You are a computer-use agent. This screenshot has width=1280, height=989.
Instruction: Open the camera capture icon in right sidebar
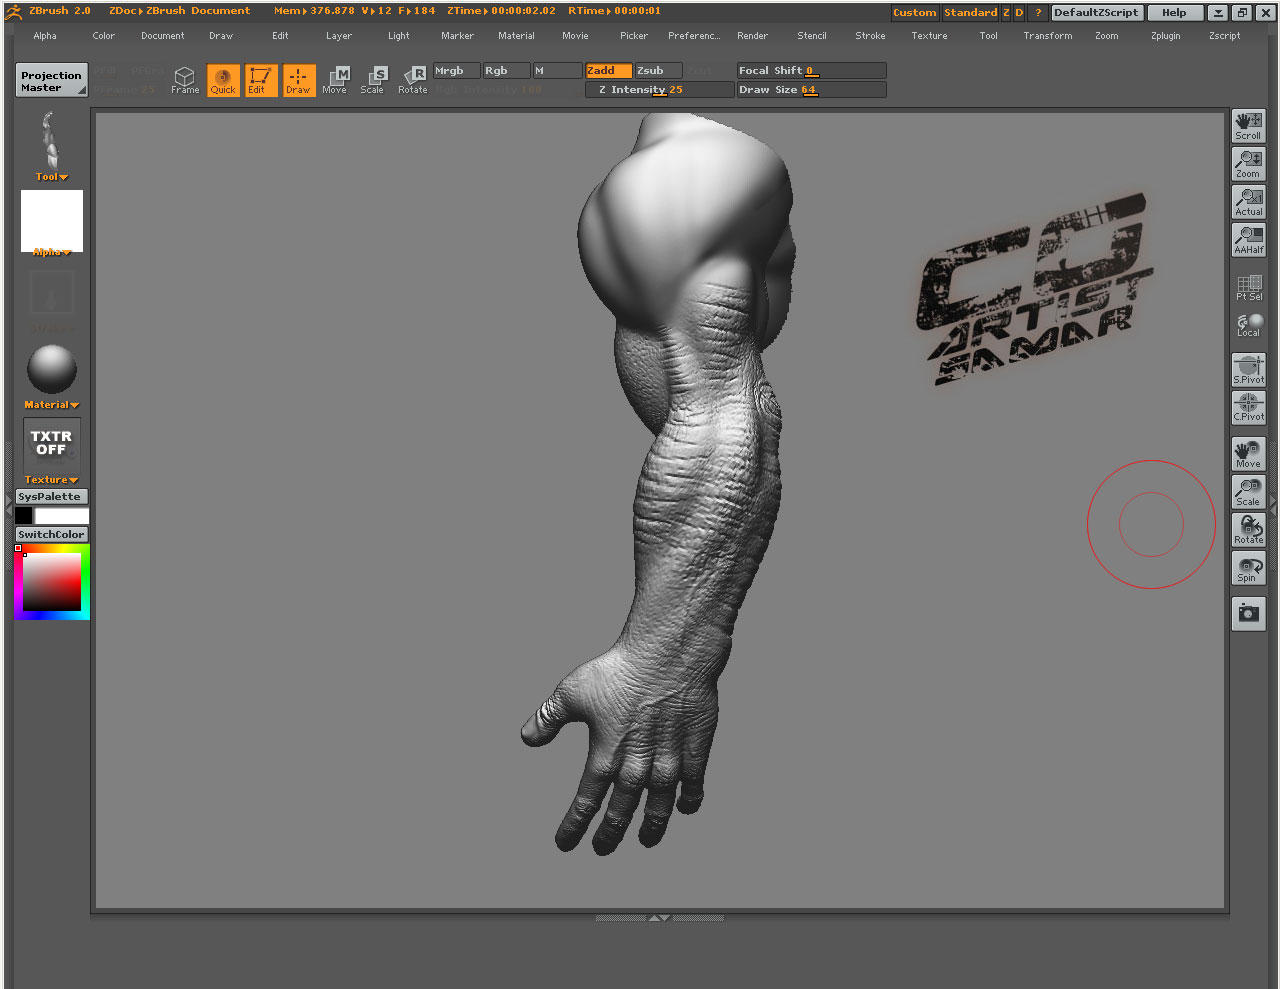[x=1248, y=614]
